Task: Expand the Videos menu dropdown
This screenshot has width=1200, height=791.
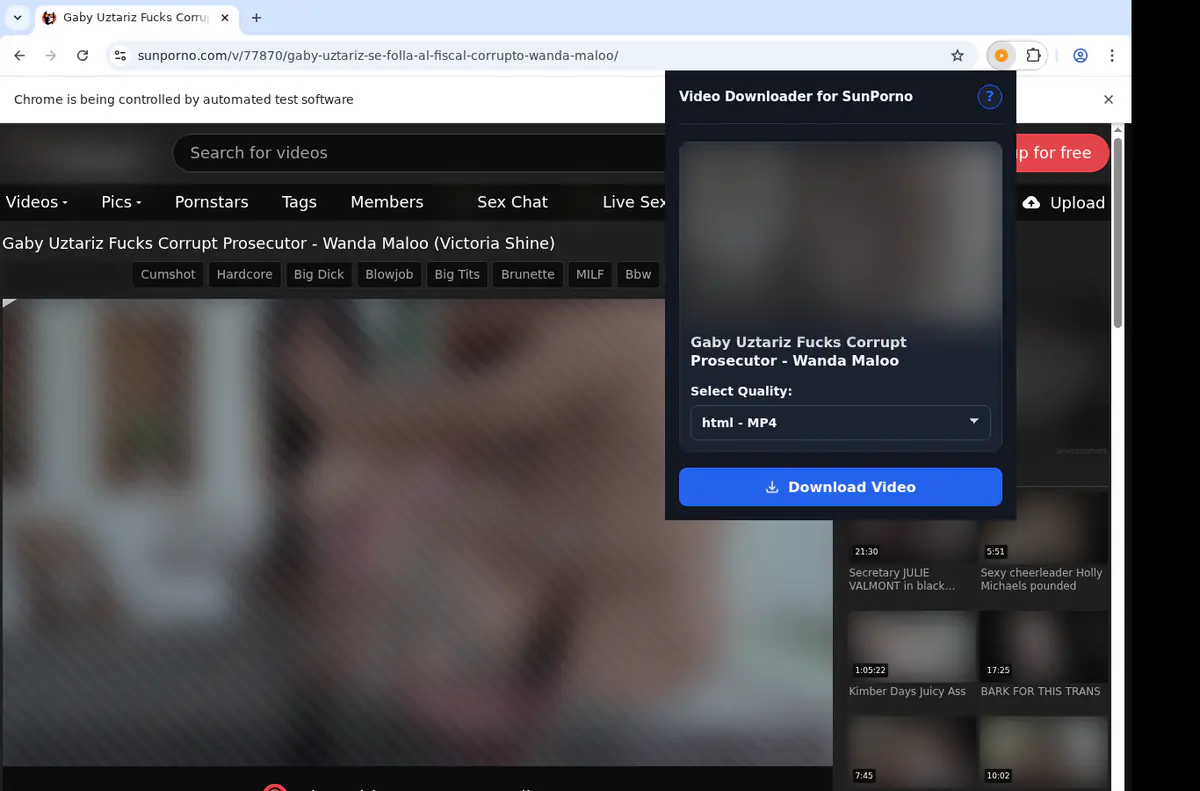Action: click(37, 202)
